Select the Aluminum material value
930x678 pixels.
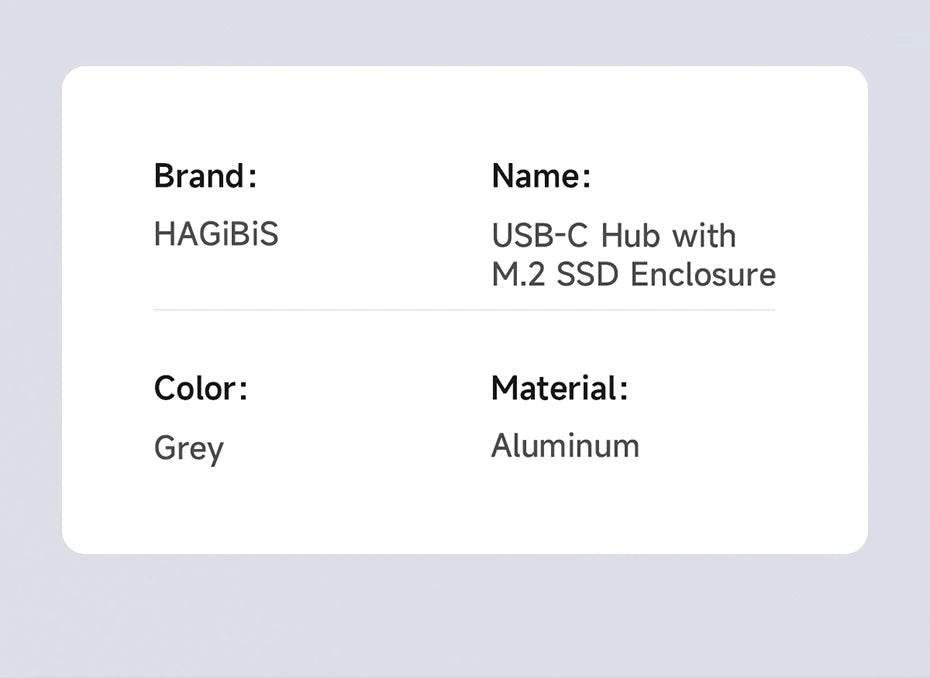coord(565,446)
